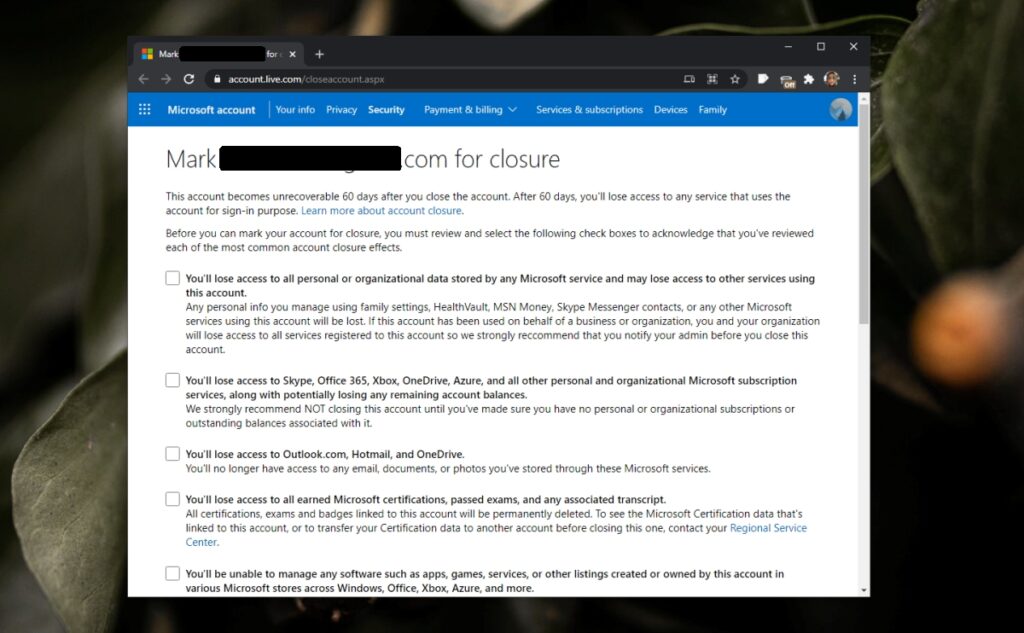Tick the Microsoft certifications acknowledgment checkbox

[172, 498]
